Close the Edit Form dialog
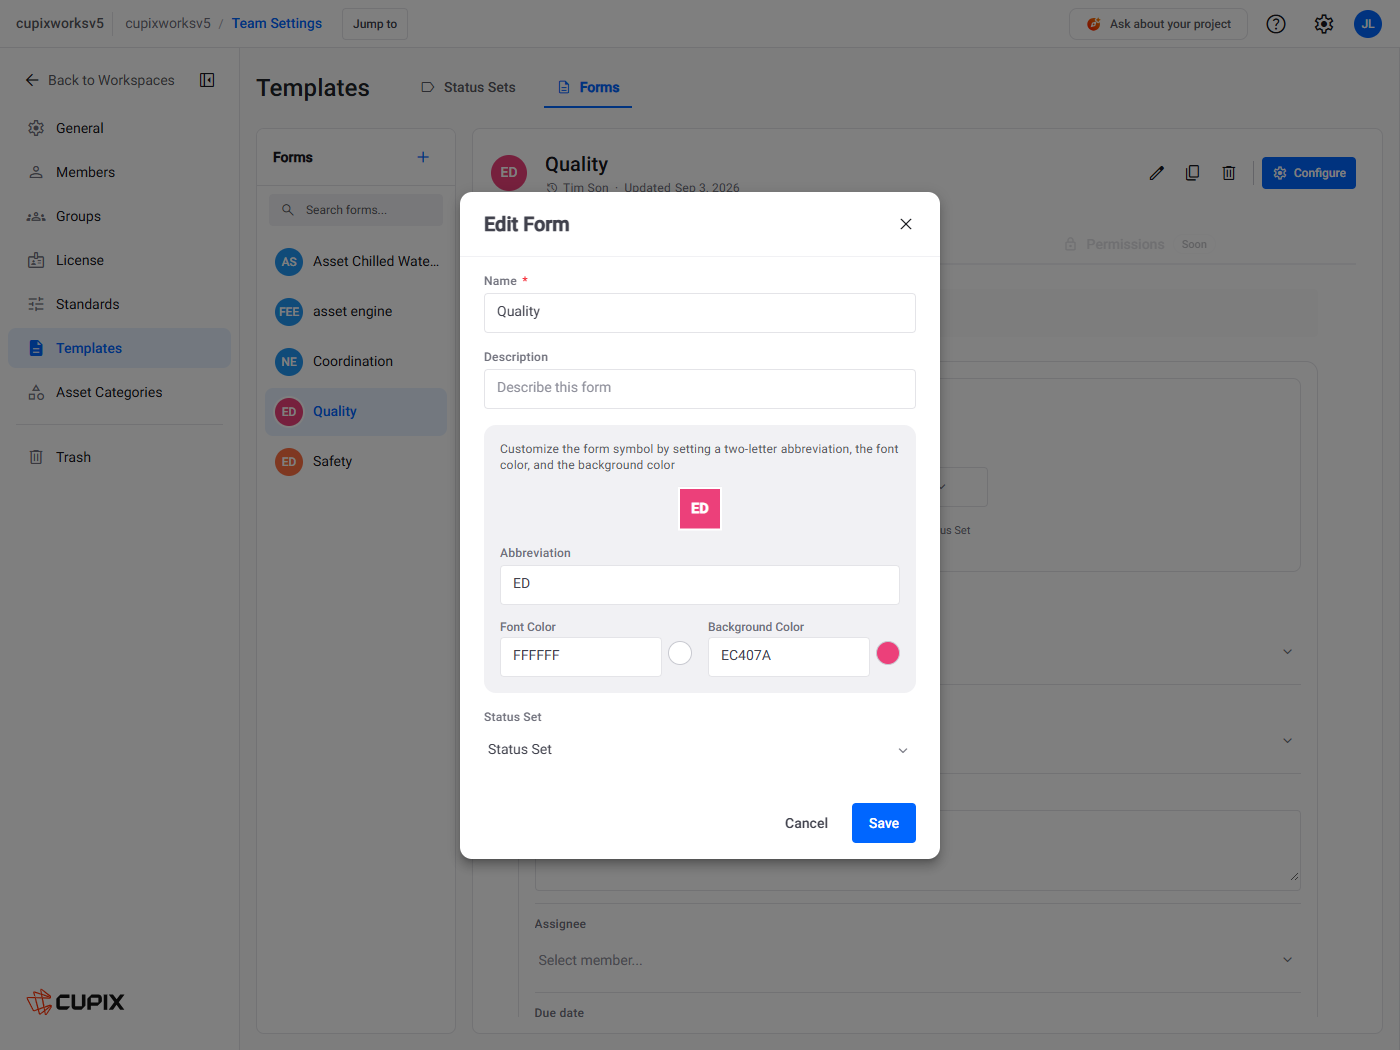 (906, 224)
